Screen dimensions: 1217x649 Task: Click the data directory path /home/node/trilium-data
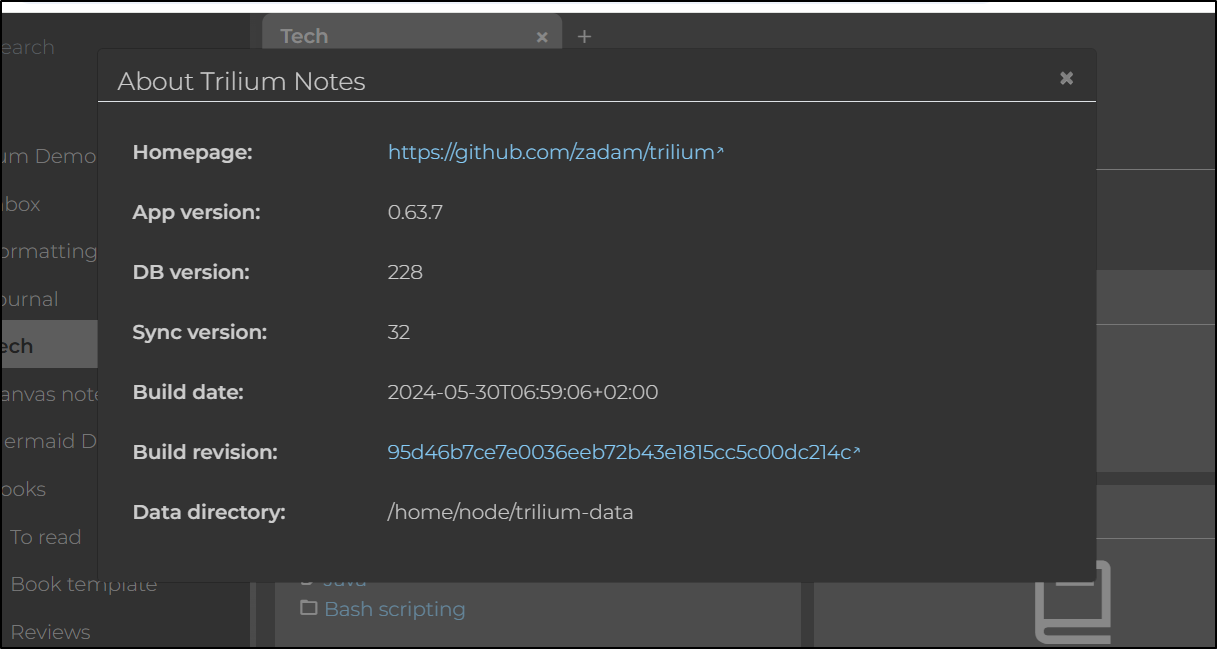click(x=511, y=512)
